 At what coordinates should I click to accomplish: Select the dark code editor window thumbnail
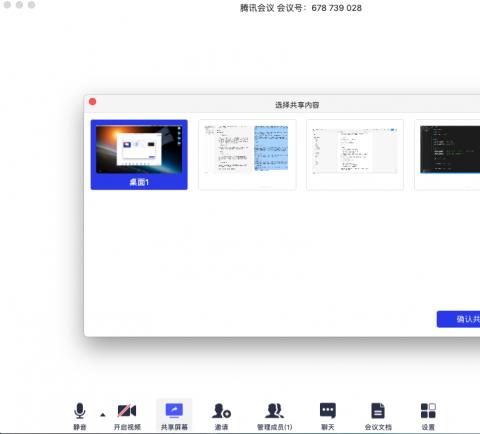(448, 155)
